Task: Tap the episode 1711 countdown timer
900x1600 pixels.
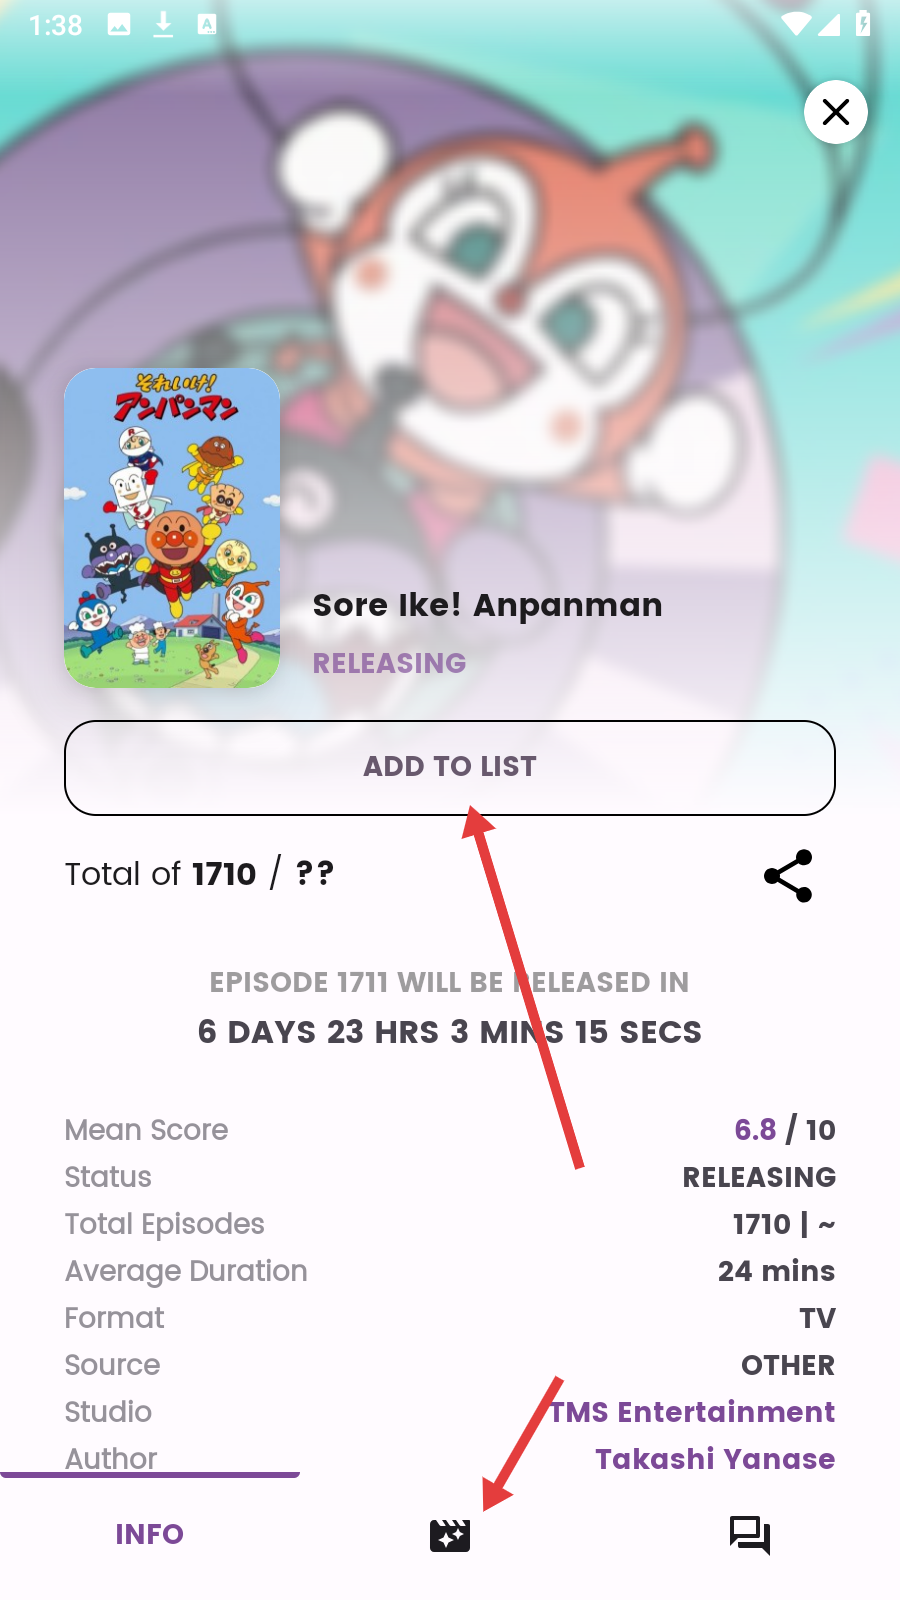Action: click(x=450, y=1032)
